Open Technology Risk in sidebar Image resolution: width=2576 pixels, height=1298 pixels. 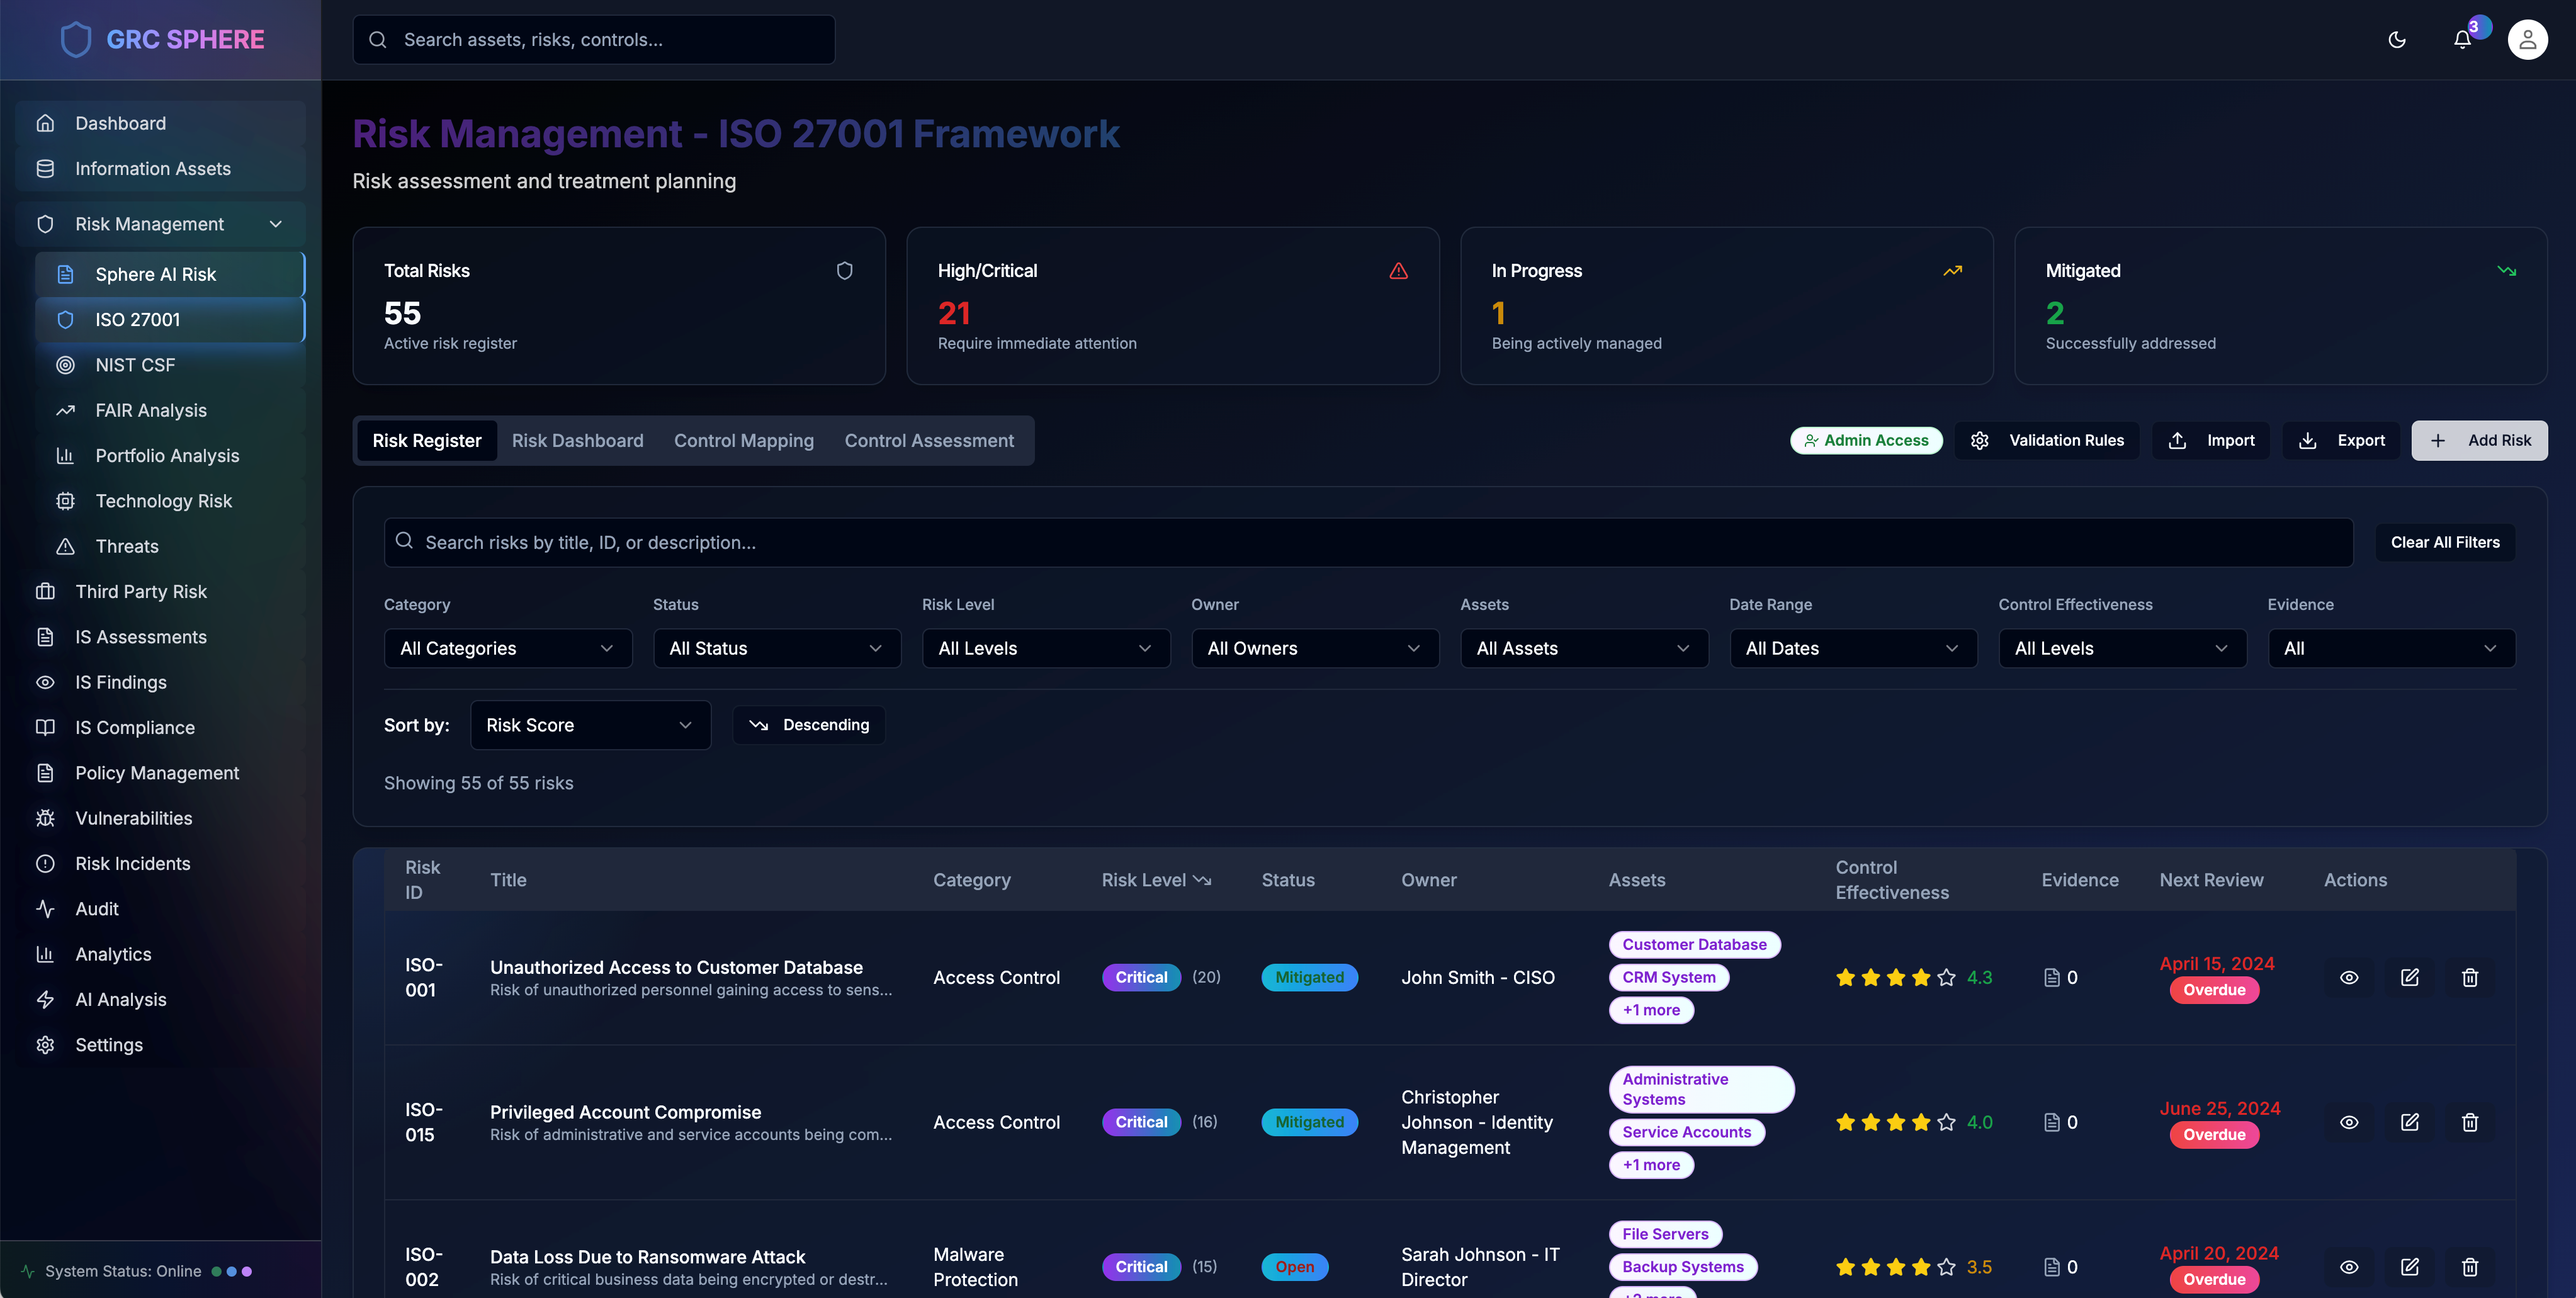(163, 501)
